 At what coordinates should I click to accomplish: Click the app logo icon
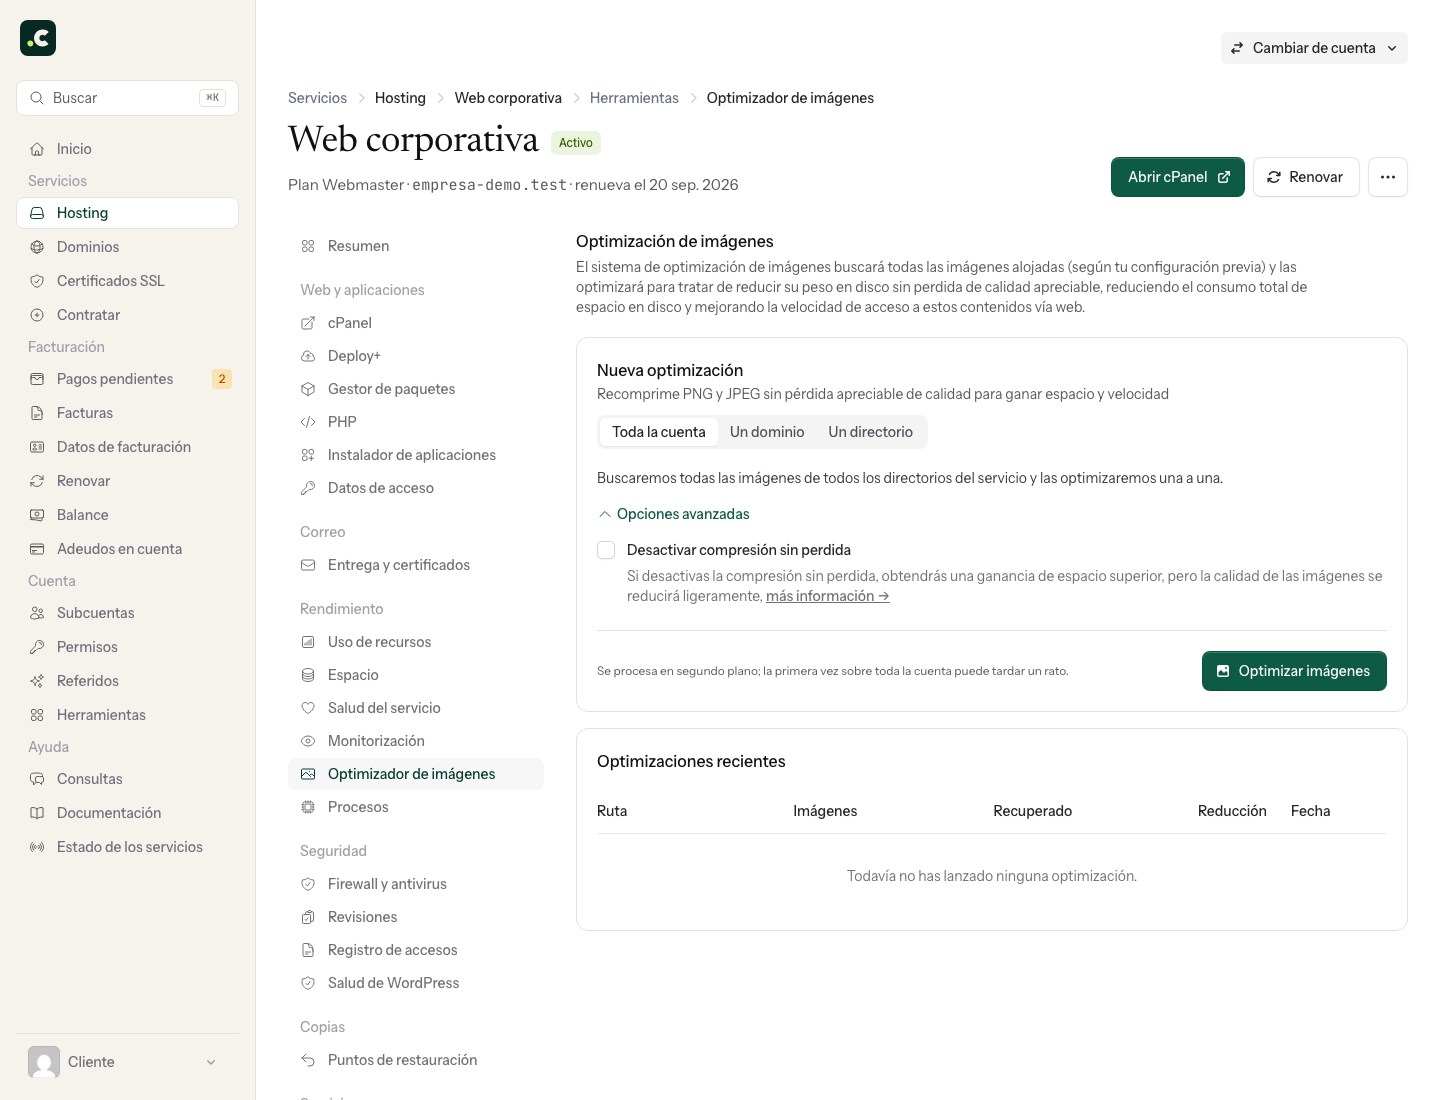(x=38, y=38)
